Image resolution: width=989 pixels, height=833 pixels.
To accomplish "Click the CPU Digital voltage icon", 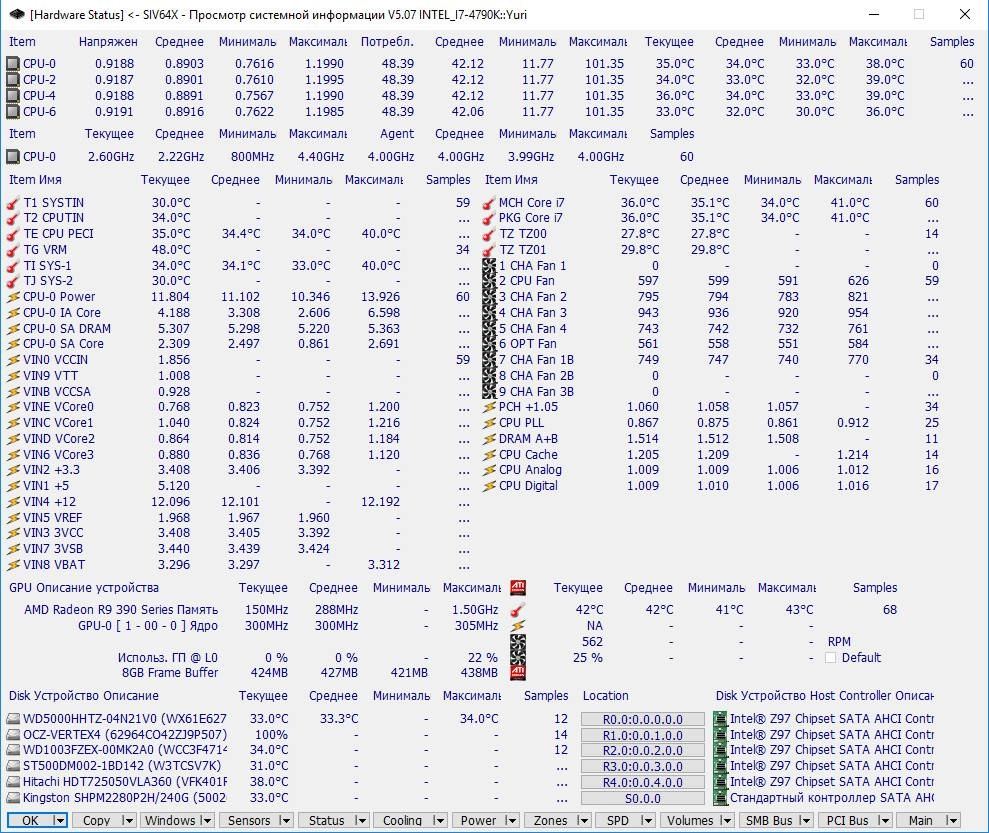I will point(489,486).
